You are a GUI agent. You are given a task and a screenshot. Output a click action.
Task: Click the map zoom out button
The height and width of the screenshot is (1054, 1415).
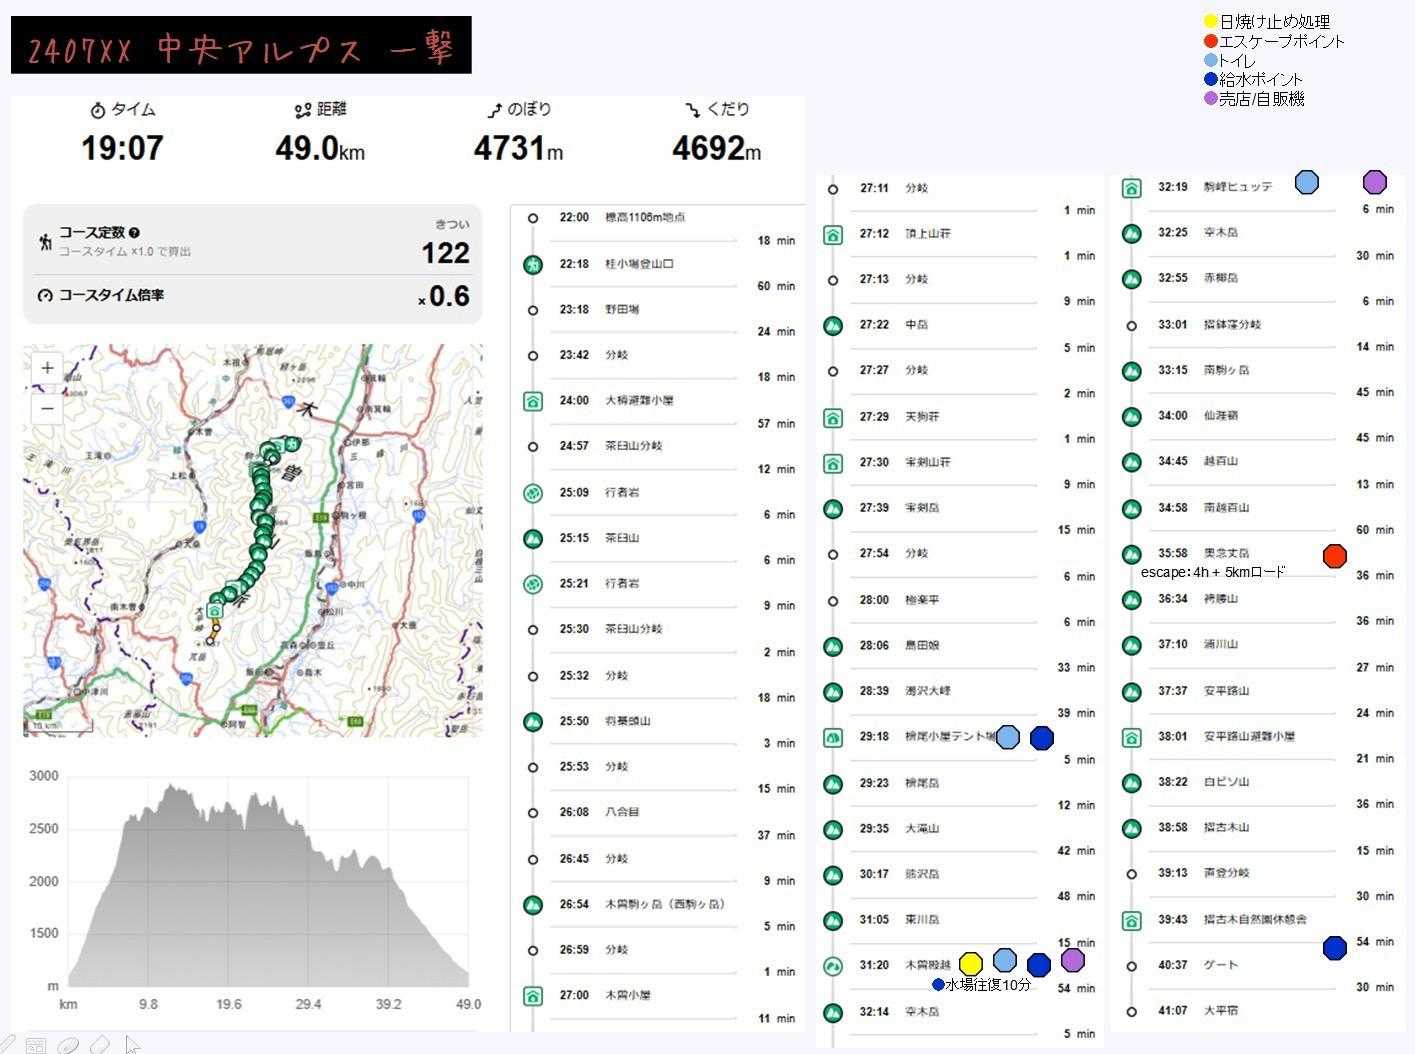[47, 408]
